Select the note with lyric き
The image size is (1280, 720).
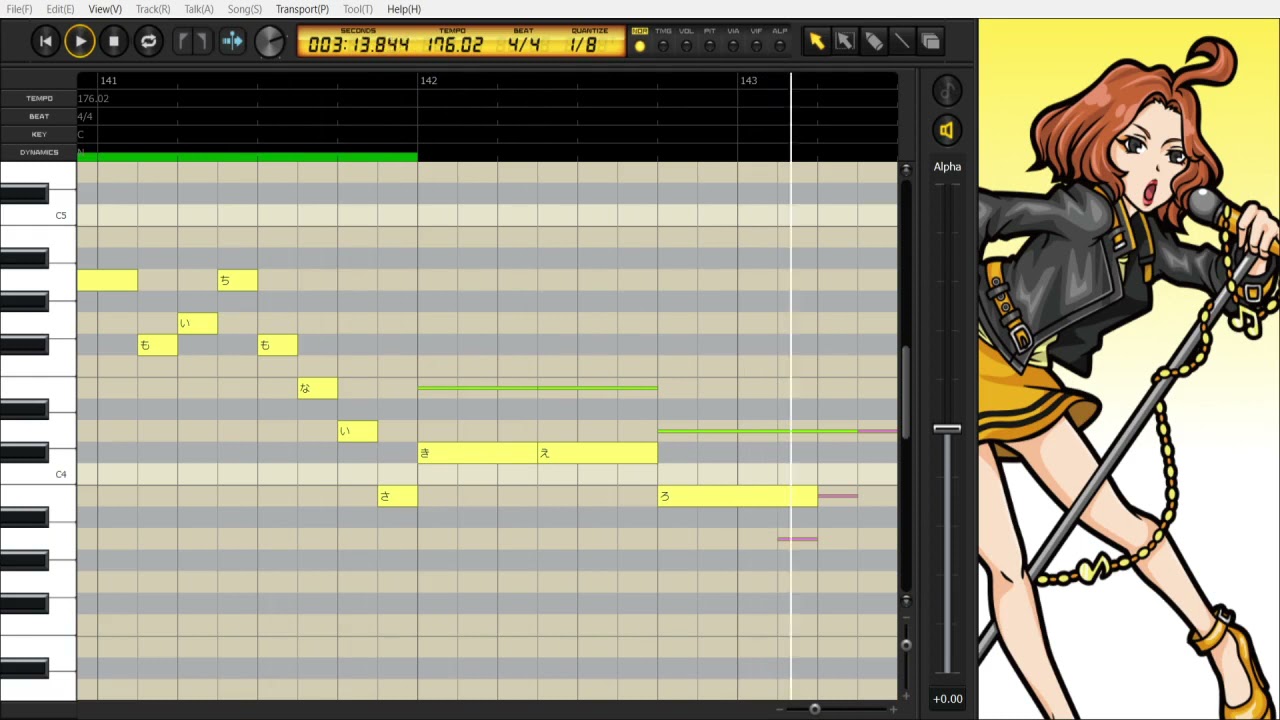[478, 453]
